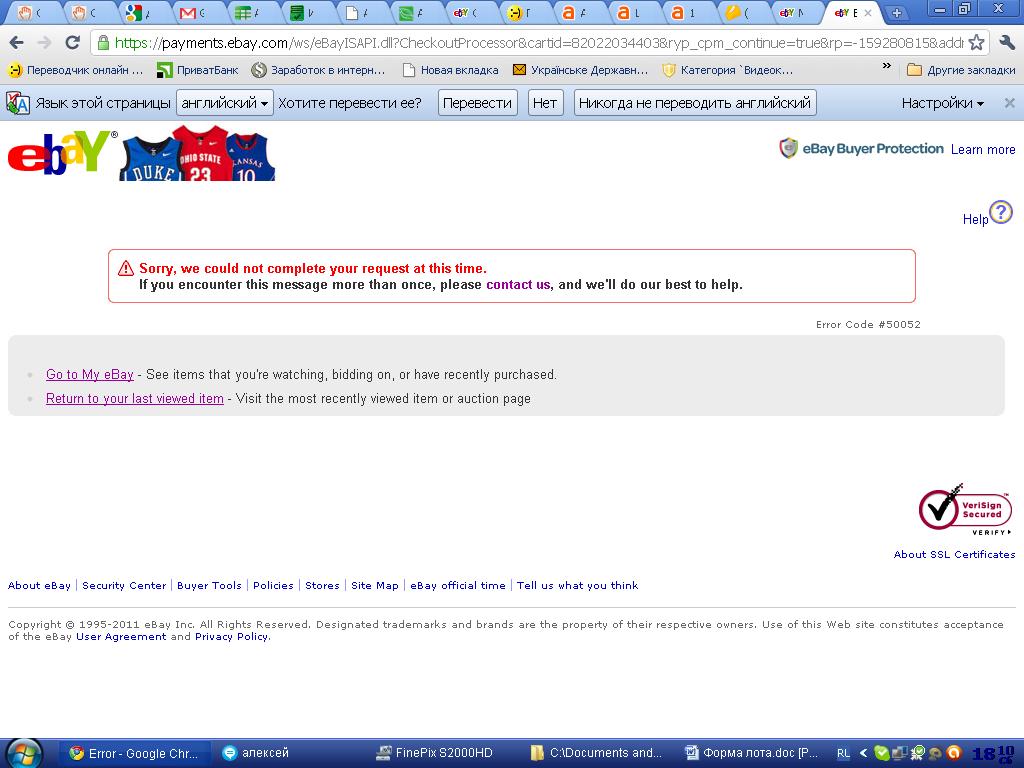Click inside the browser address bar

pos(539,43)
